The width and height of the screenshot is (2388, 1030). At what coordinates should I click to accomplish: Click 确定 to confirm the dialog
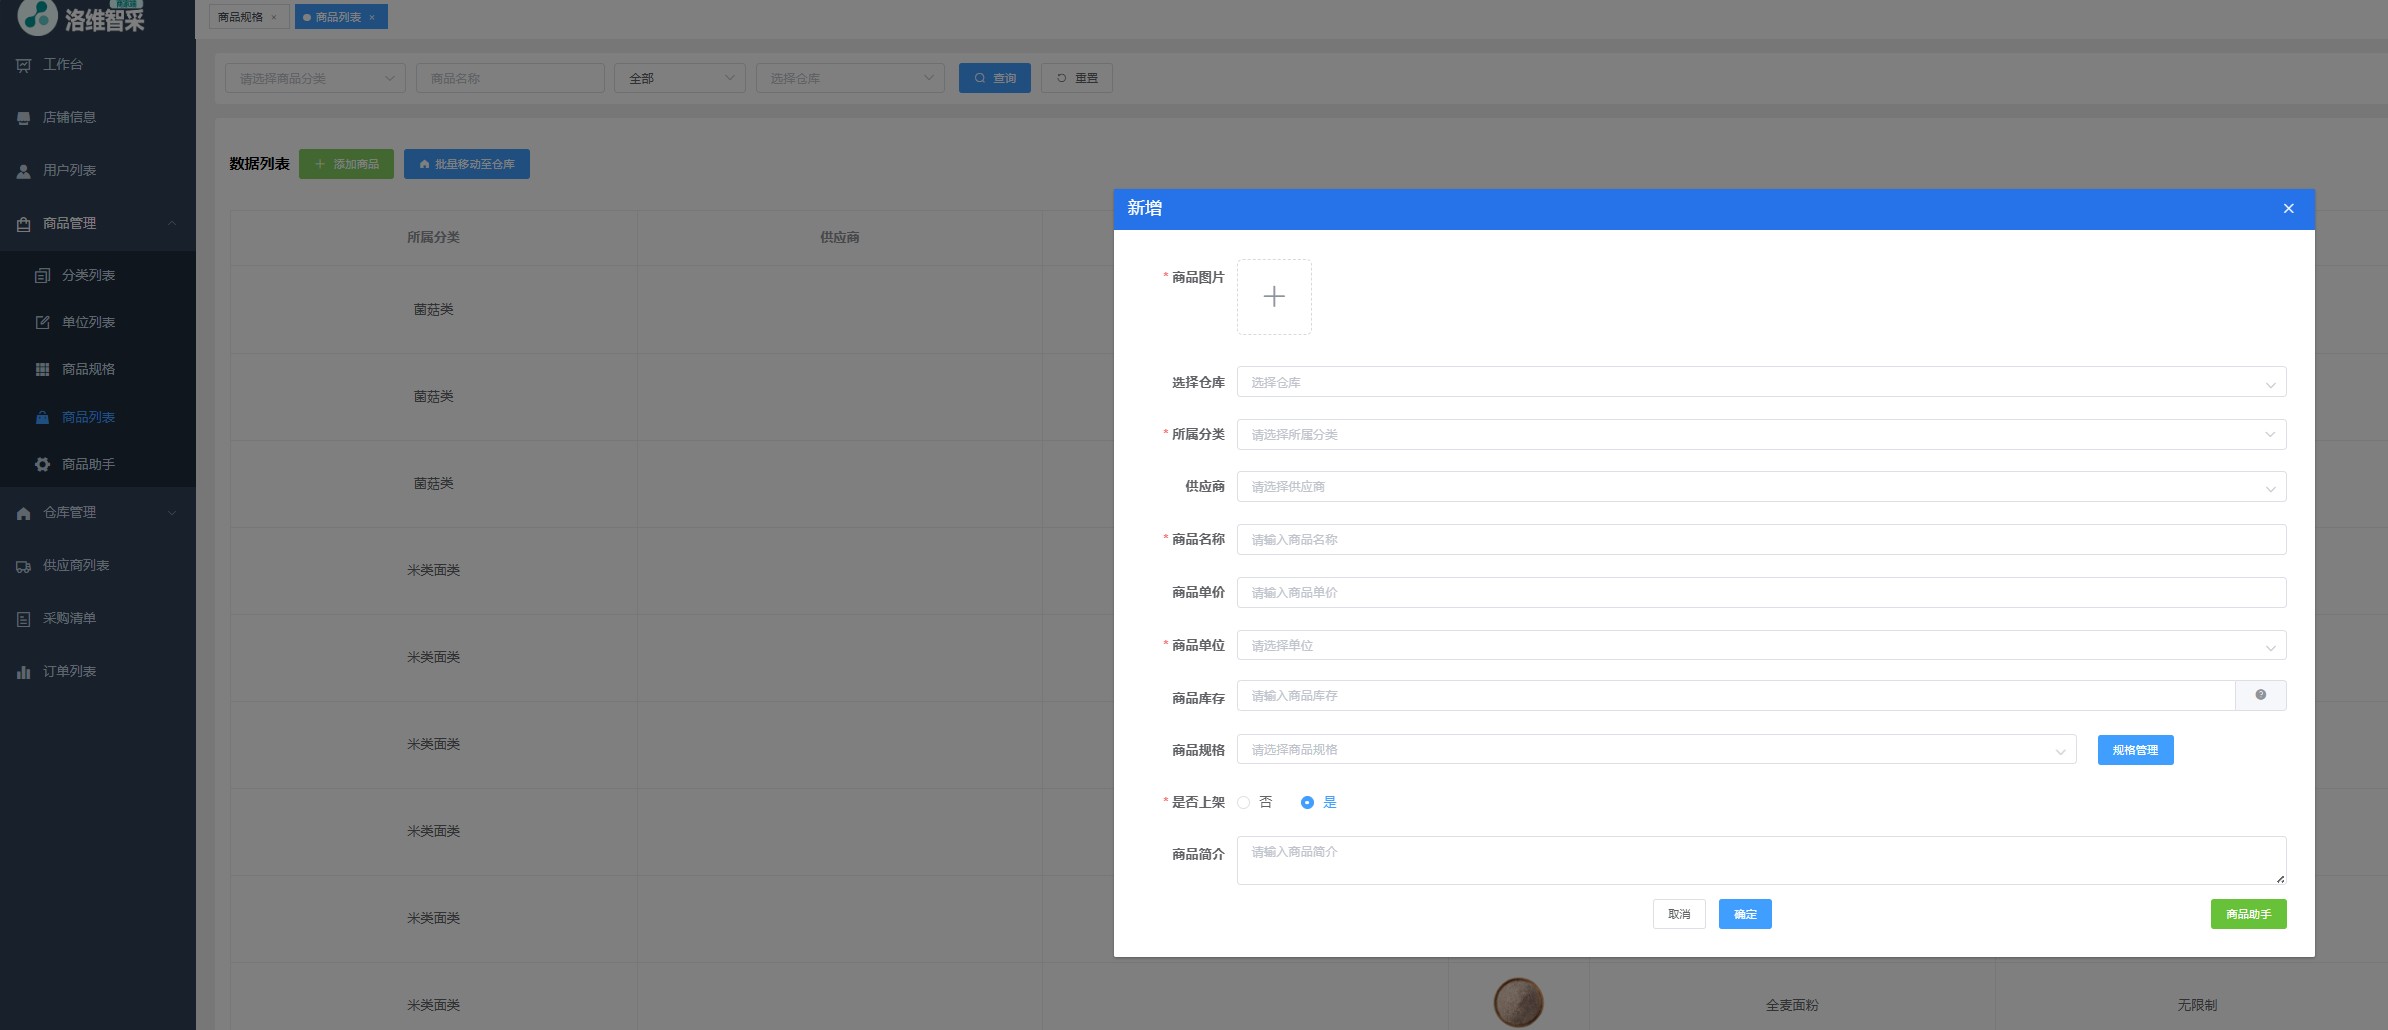1745,914
